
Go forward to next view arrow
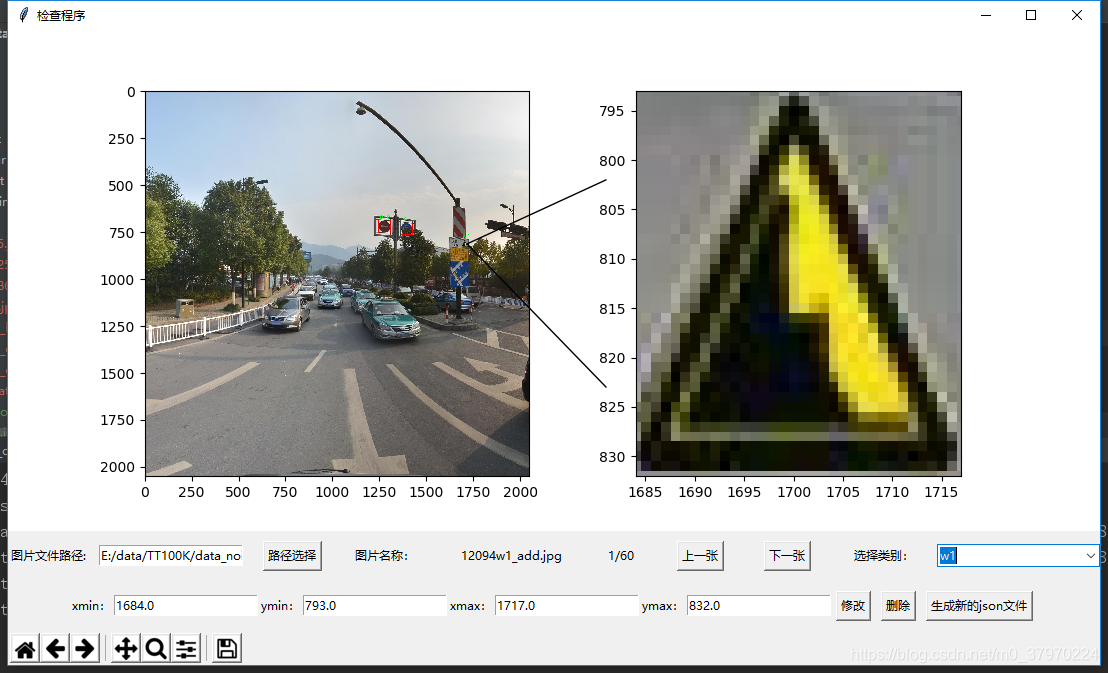click(x=85, y=648)
